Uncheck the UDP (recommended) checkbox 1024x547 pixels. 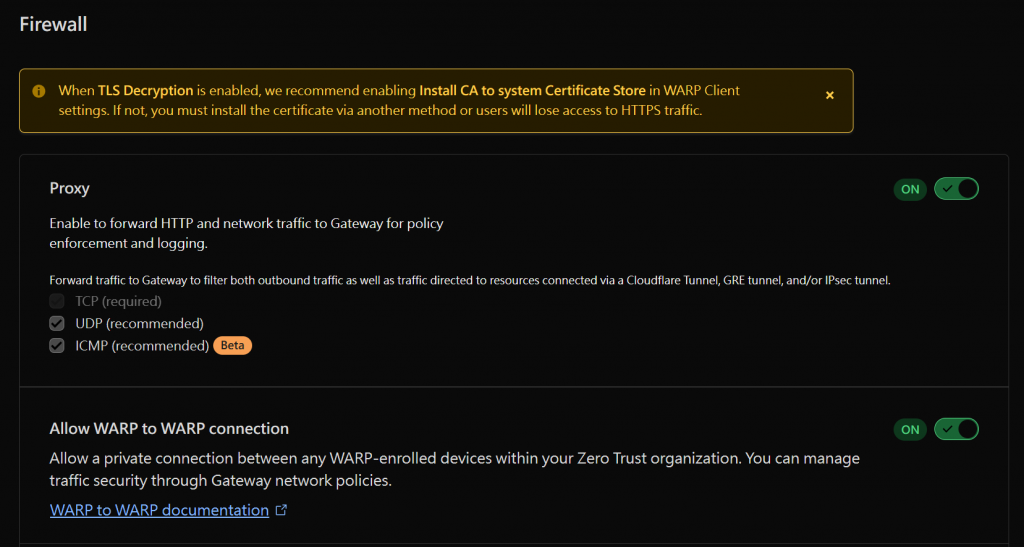58,323
